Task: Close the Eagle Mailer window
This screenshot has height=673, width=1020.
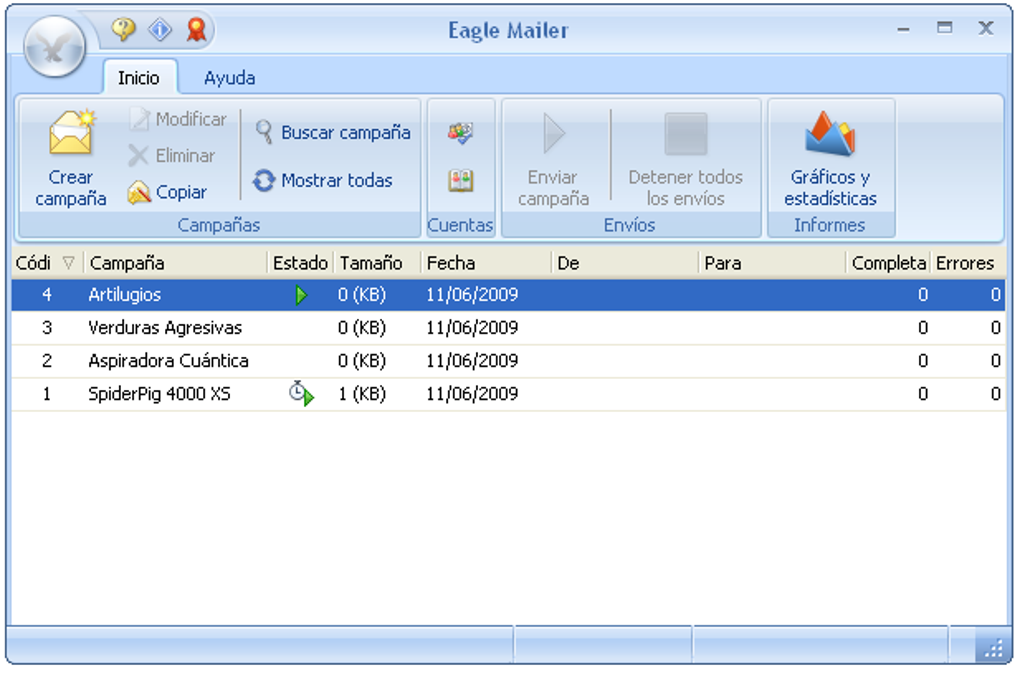Action: coord(986,28)
